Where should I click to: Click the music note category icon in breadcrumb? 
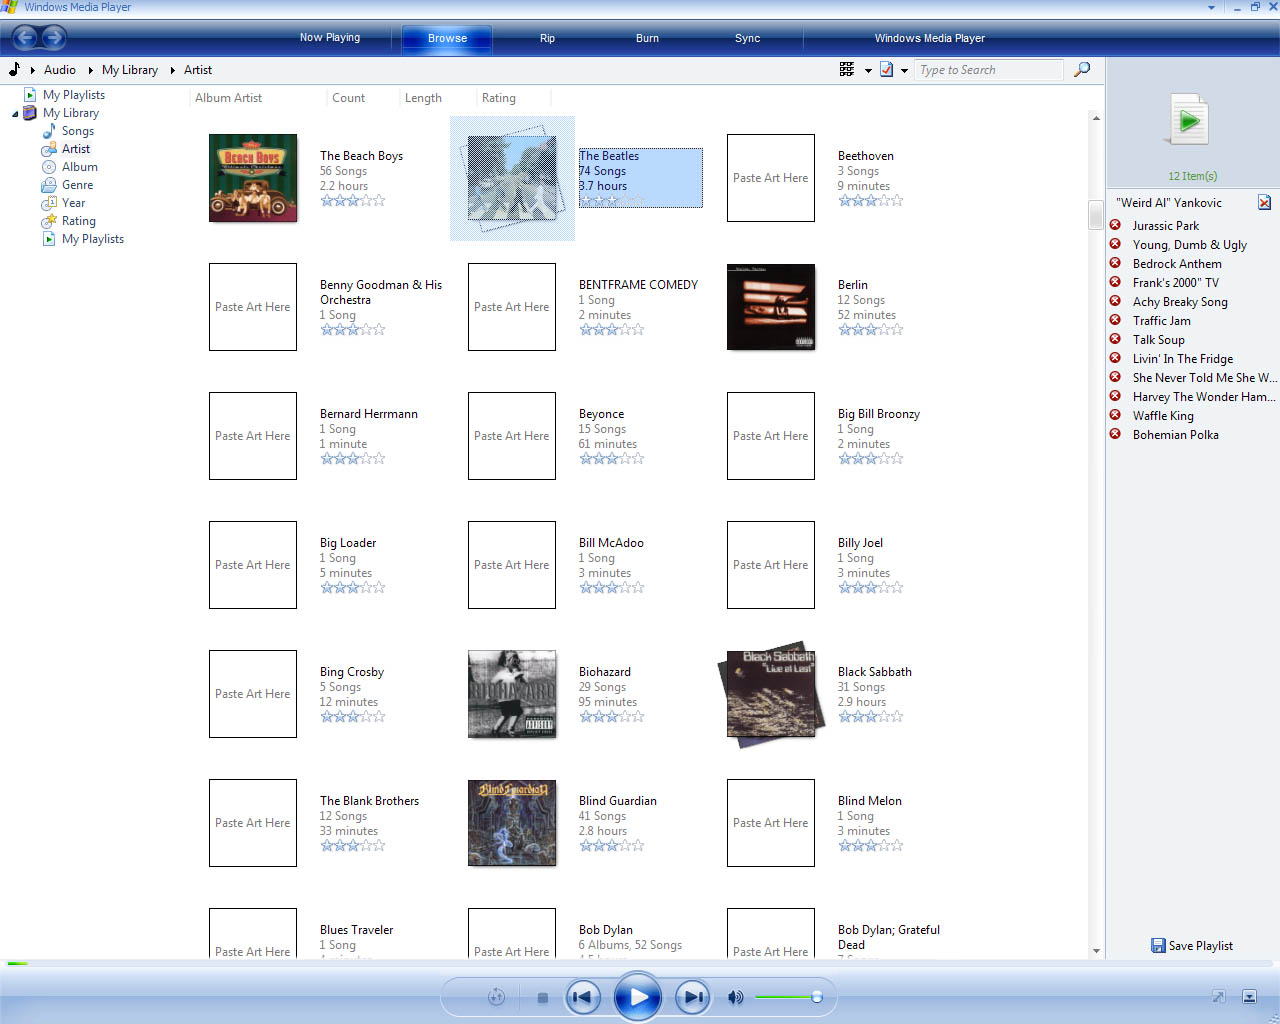pos(14,69)
